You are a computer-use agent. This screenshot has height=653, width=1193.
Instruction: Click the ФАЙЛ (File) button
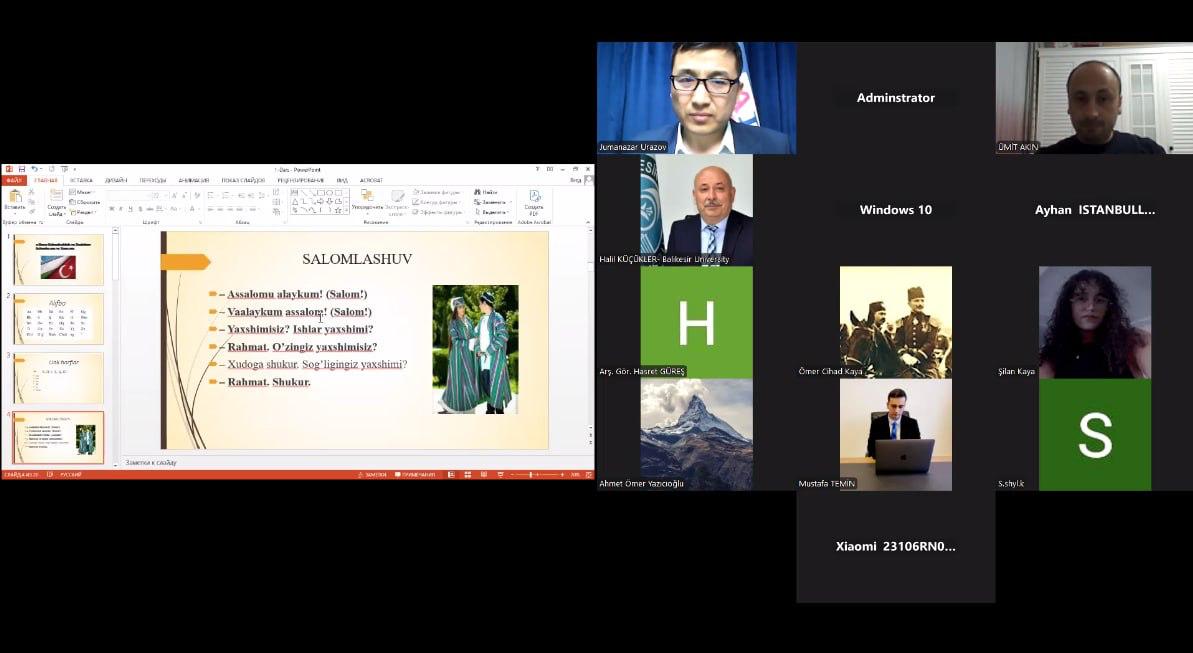pos(14,180)
